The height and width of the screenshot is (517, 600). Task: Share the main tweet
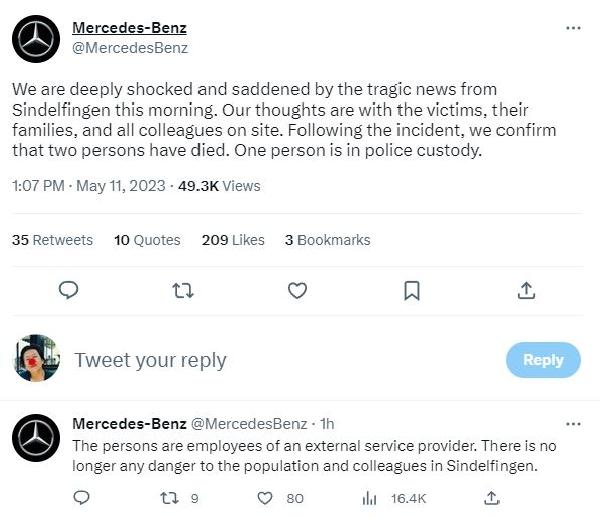point(526,290)
